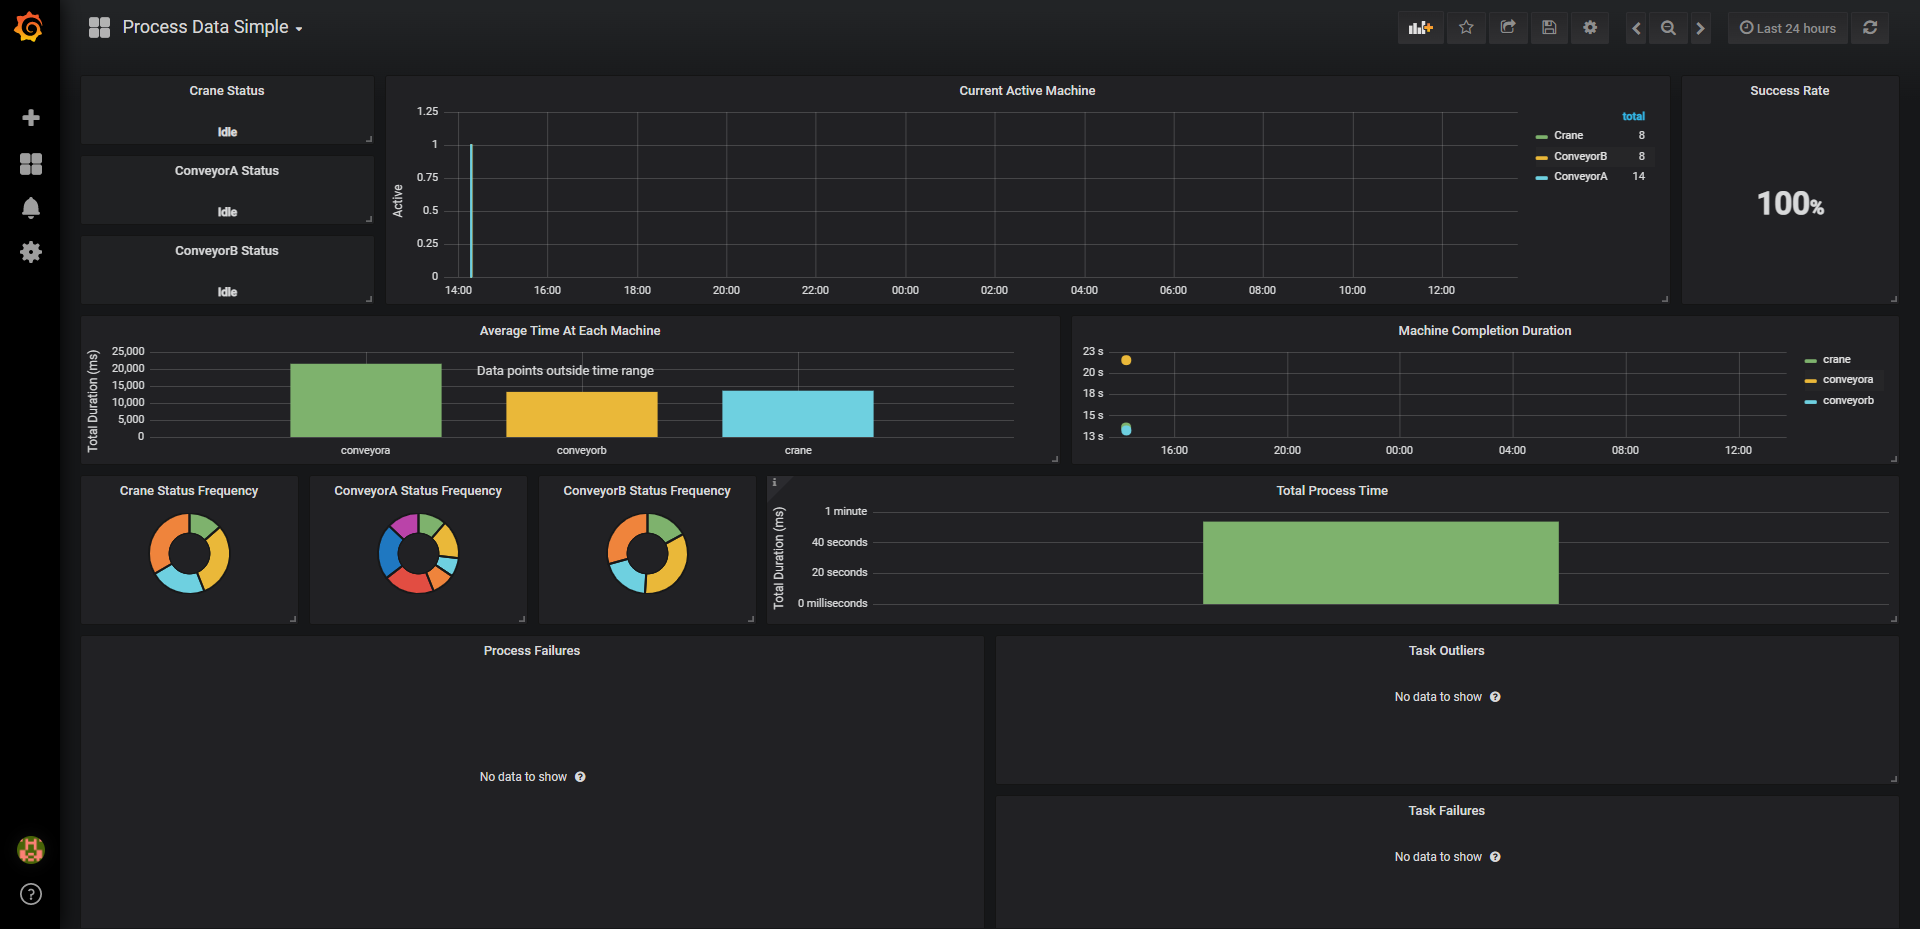Open Alerting using the bell icon
This screenshot has width=1920, height=929.
[x=31, y=208]
